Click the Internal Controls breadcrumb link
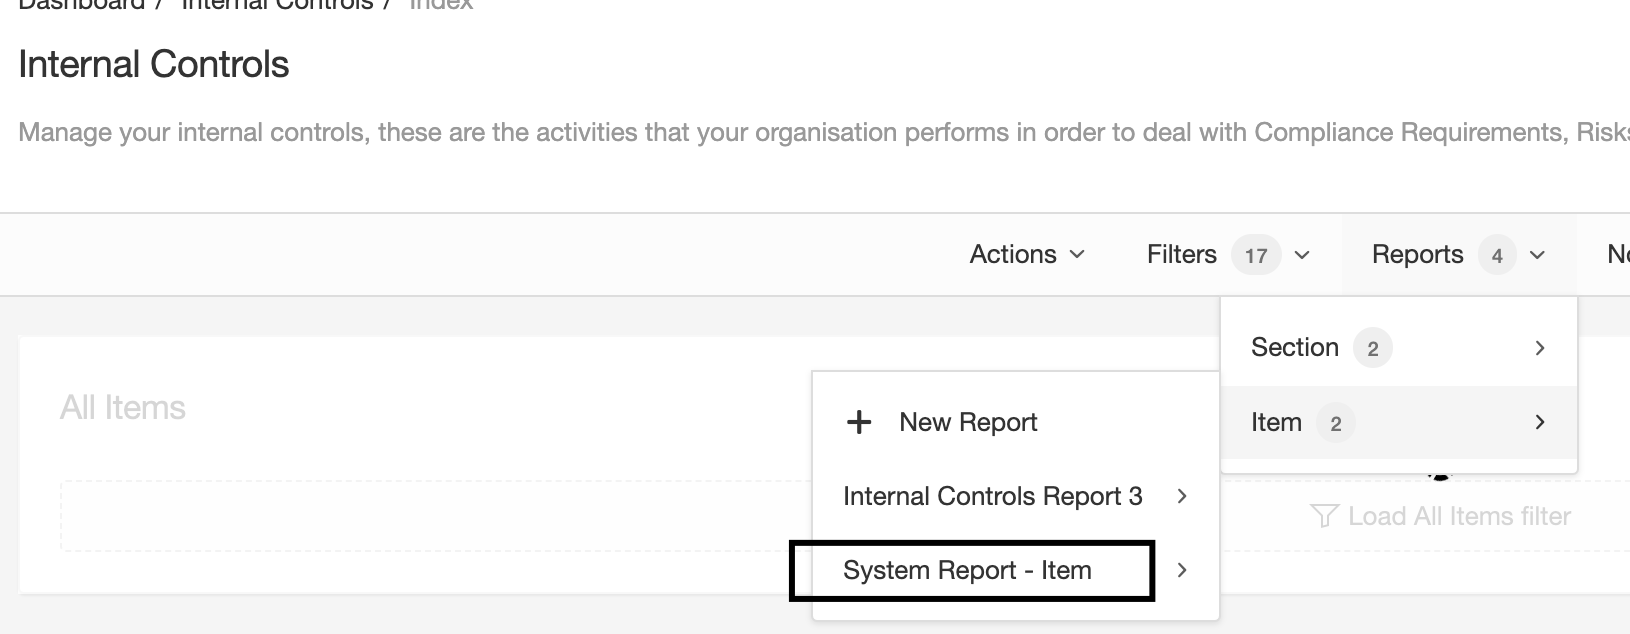Screen dimensions: 1630x634 277,4
